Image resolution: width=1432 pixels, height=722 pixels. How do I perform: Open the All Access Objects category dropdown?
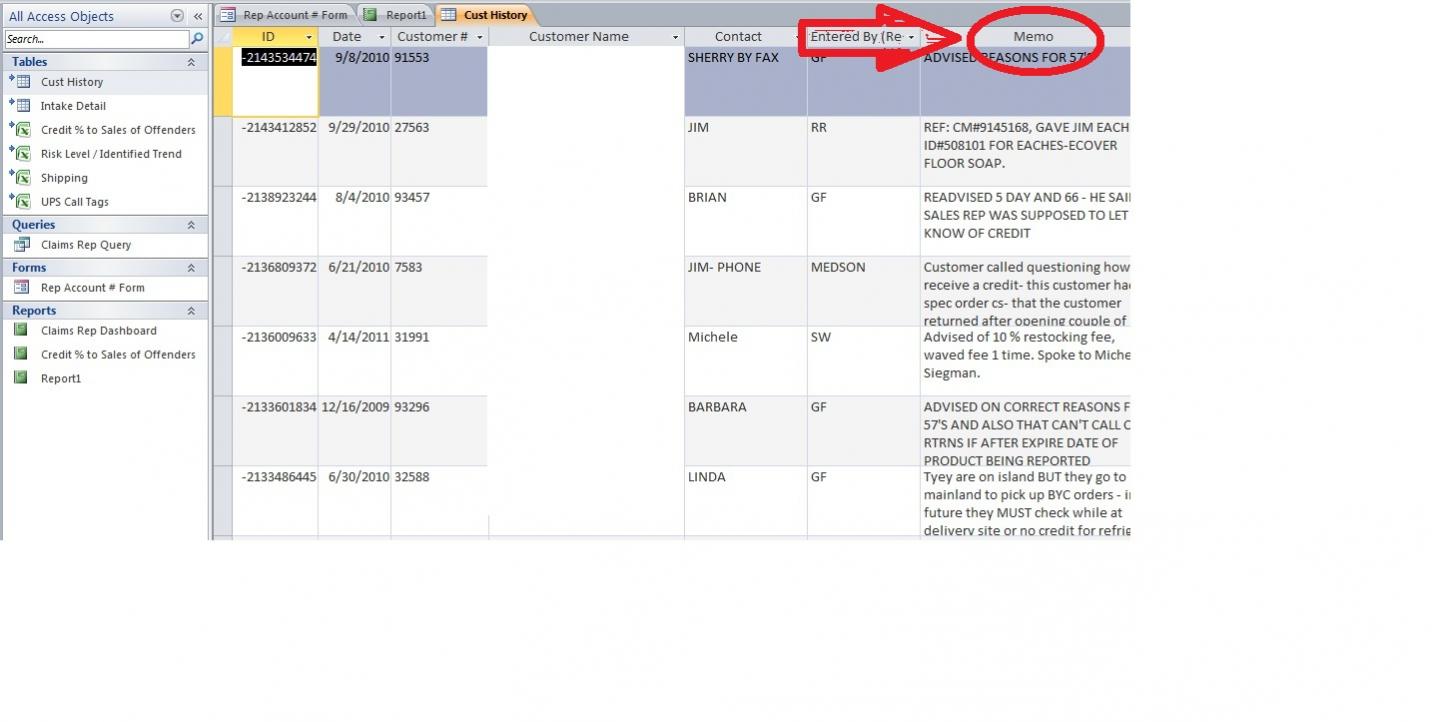[x=177, y=16]
